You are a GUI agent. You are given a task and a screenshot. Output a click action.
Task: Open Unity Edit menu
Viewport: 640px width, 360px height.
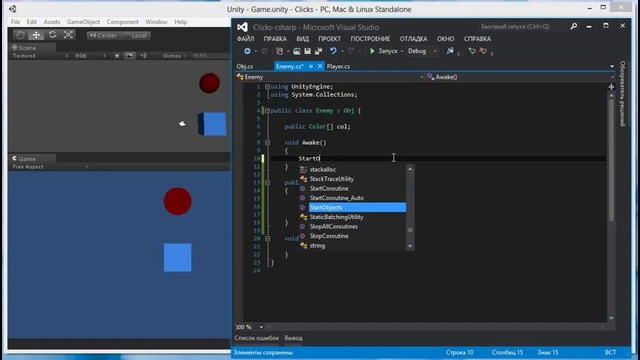click(31, 22)
